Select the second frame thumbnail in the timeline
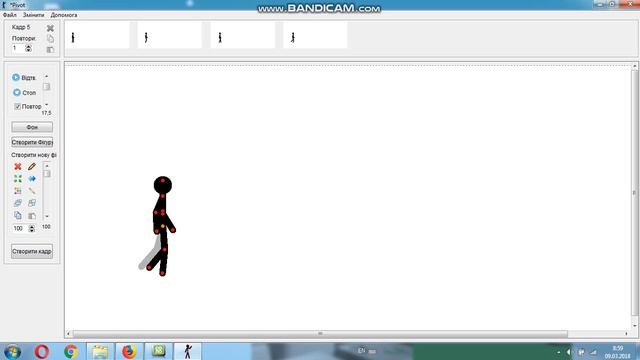Screen dimensions: 640x360 coord(170,35)
